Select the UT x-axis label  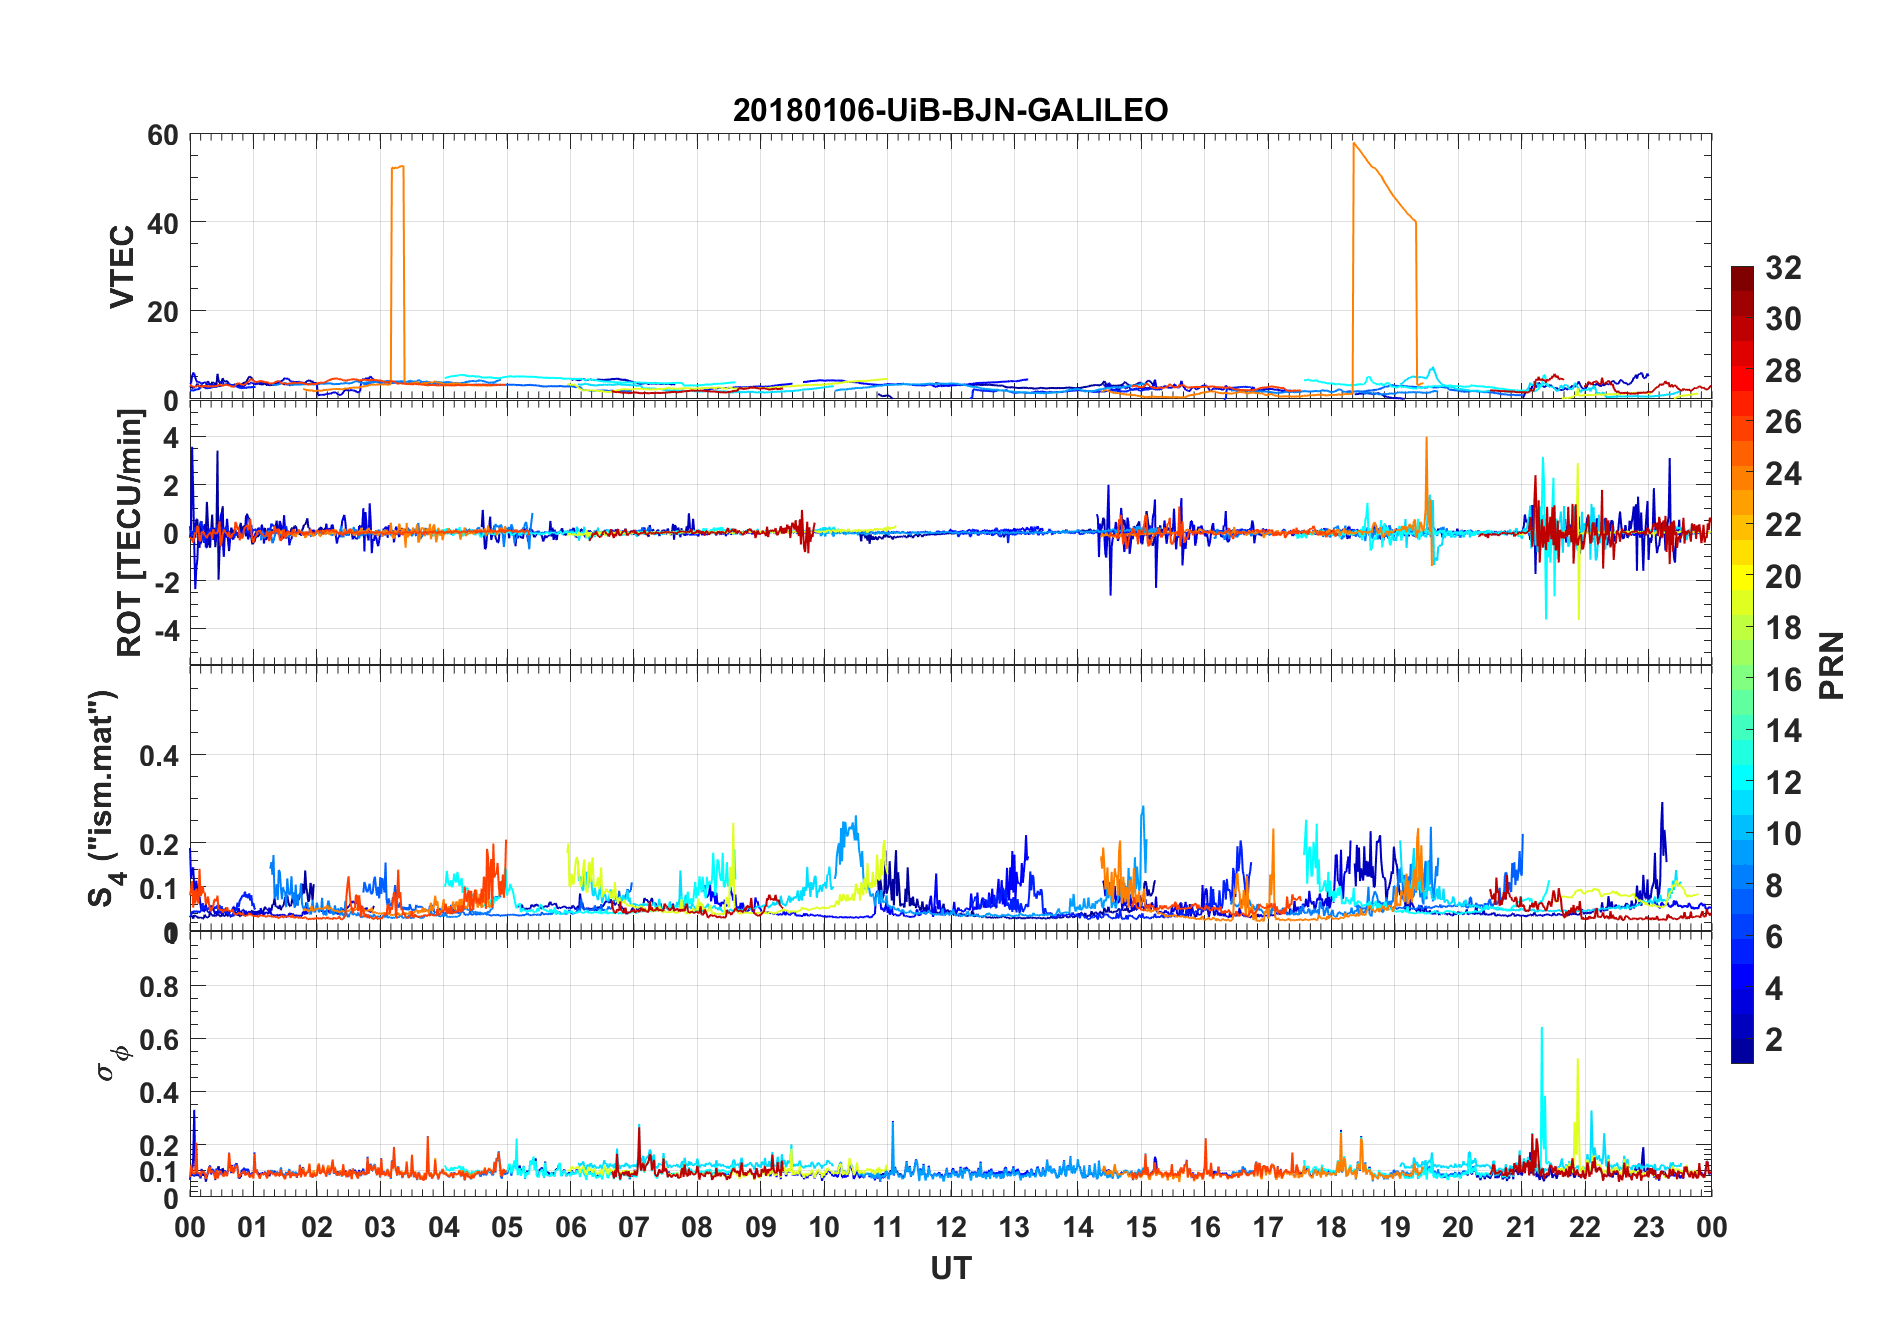click(x=950, y=1268)
